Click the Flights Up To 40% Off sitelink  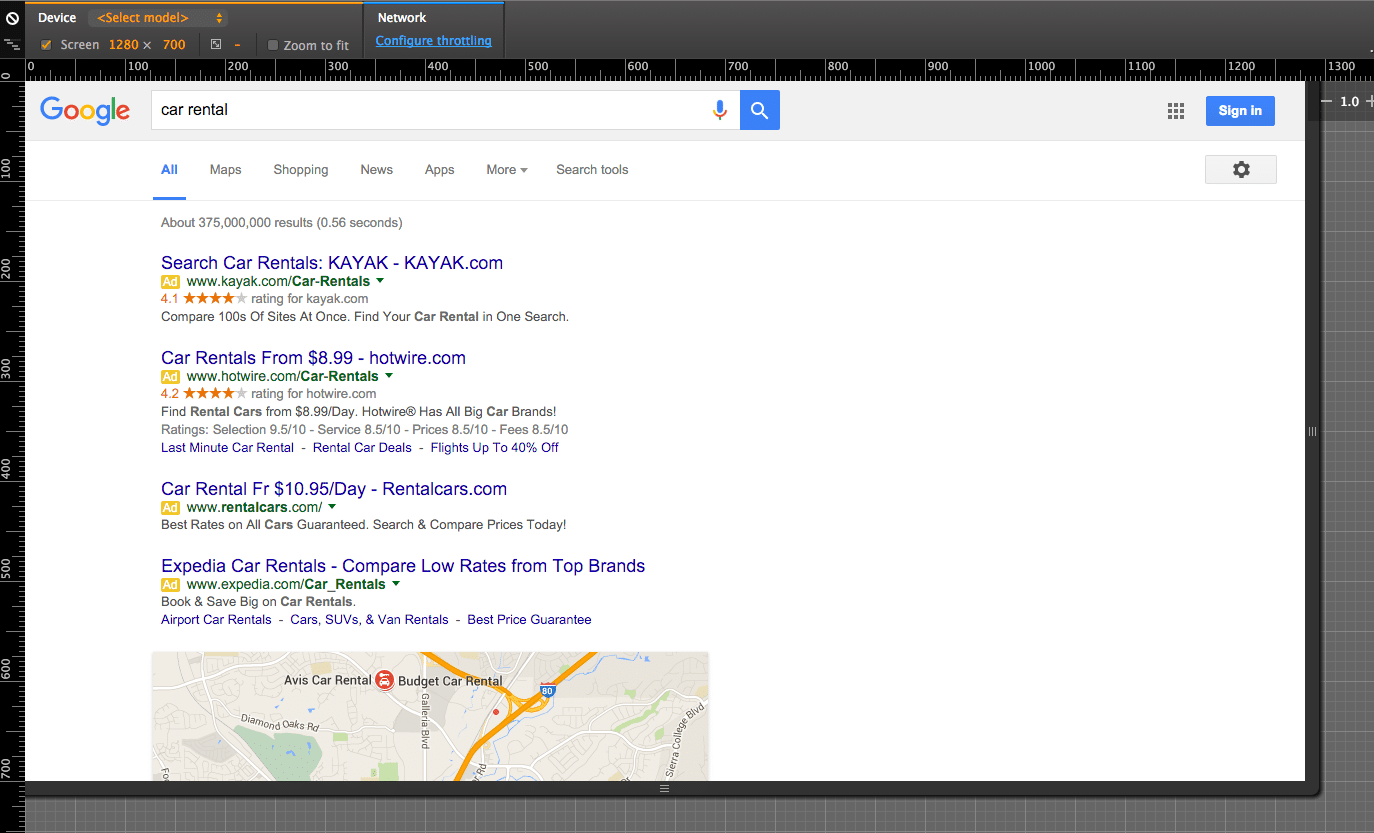click(x=495, y=448)
